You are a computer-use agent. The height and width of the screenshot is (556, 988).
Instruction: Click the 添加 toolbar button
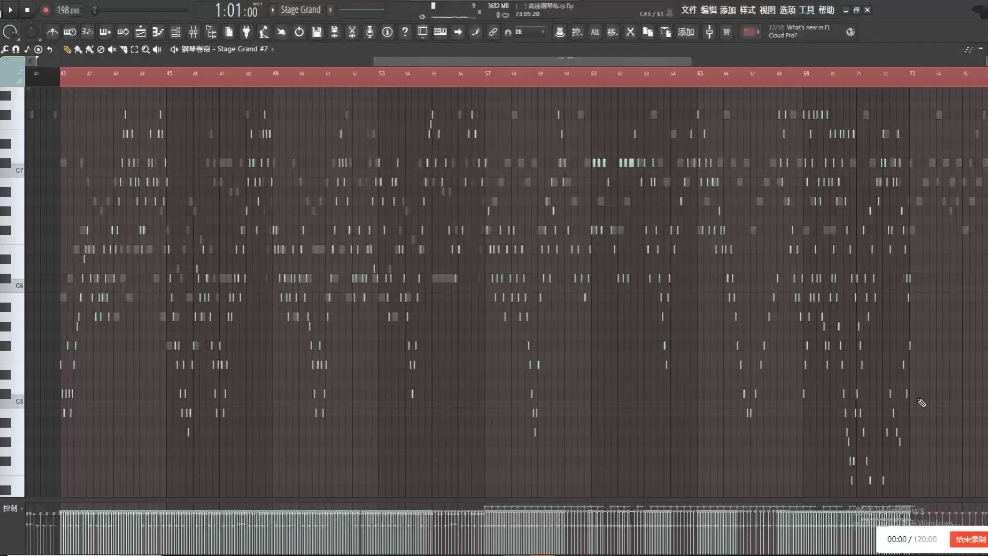coord(686,32)
